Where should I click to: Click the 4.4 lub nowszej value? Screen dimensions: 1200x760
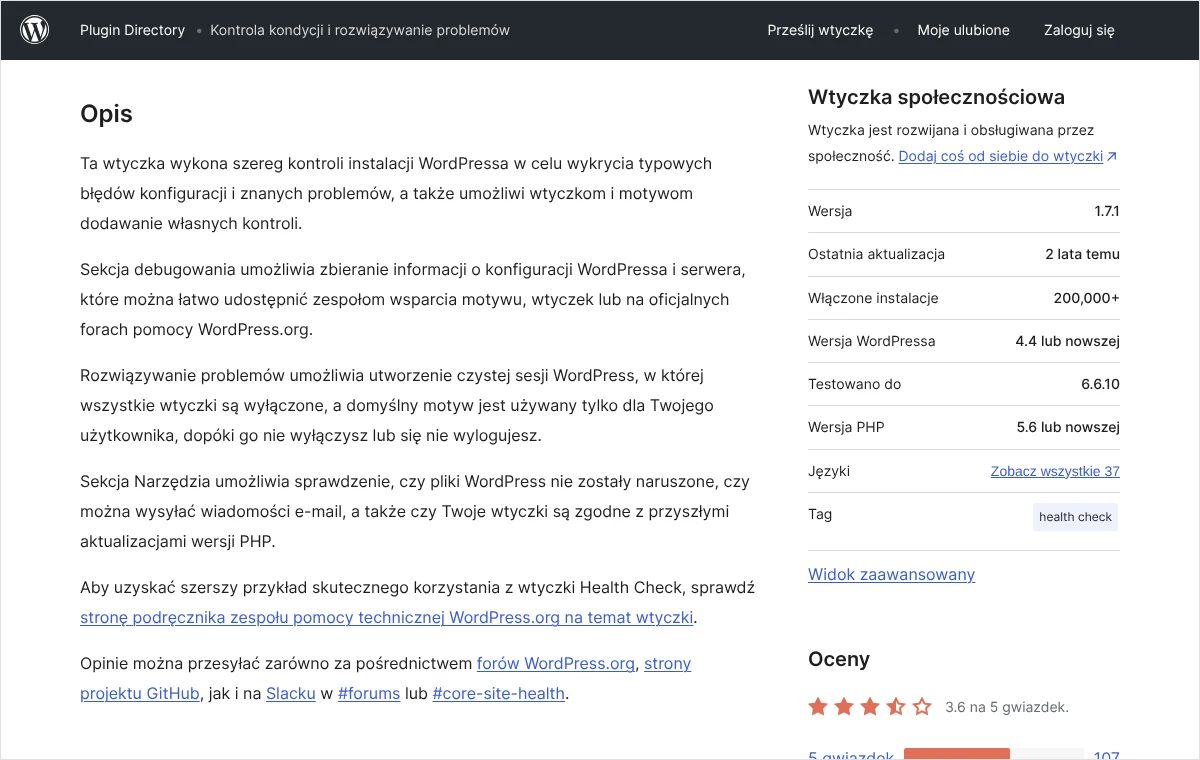tap(1067, 341)
